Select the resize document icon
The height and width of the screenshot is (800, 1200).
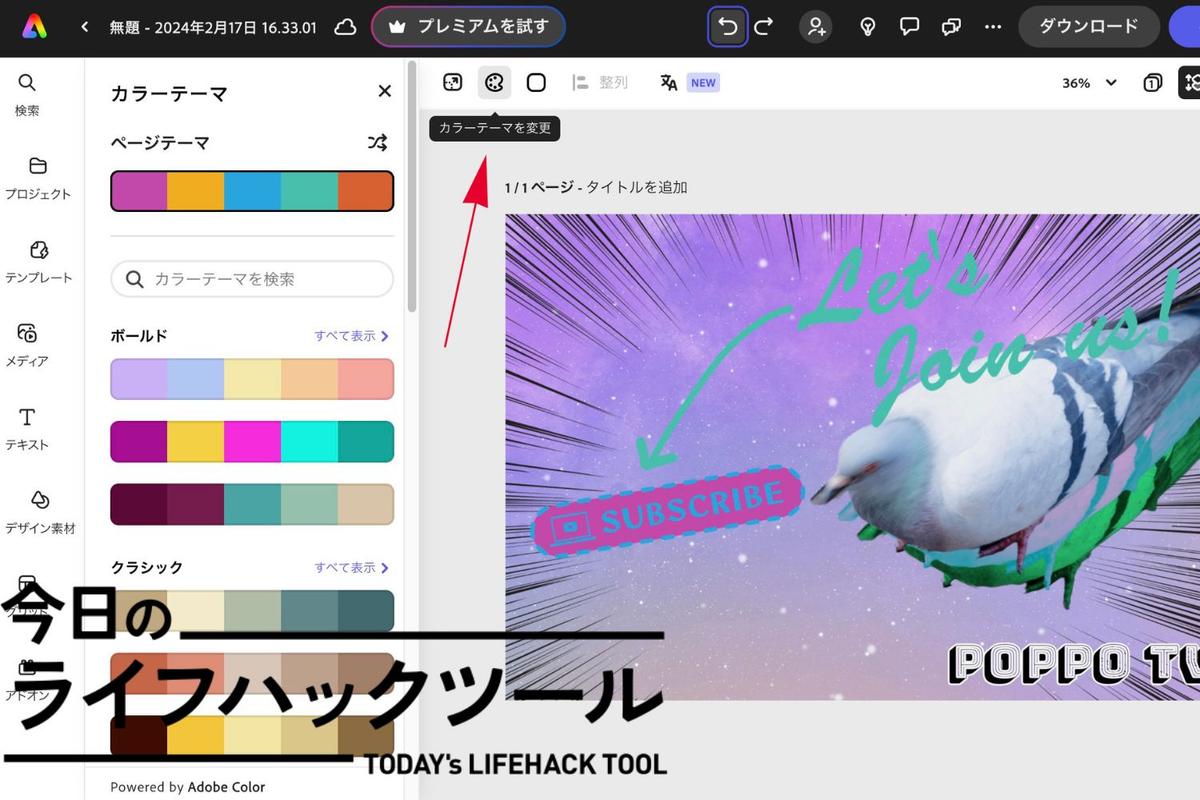tap(452, 82)
